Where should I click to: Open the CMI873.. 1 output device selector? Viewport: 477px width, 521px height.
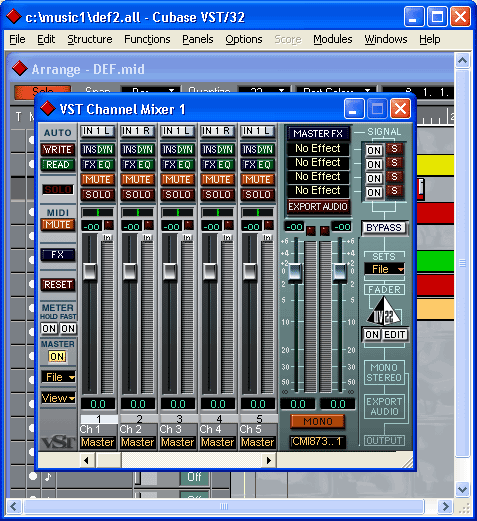[317, 442]
